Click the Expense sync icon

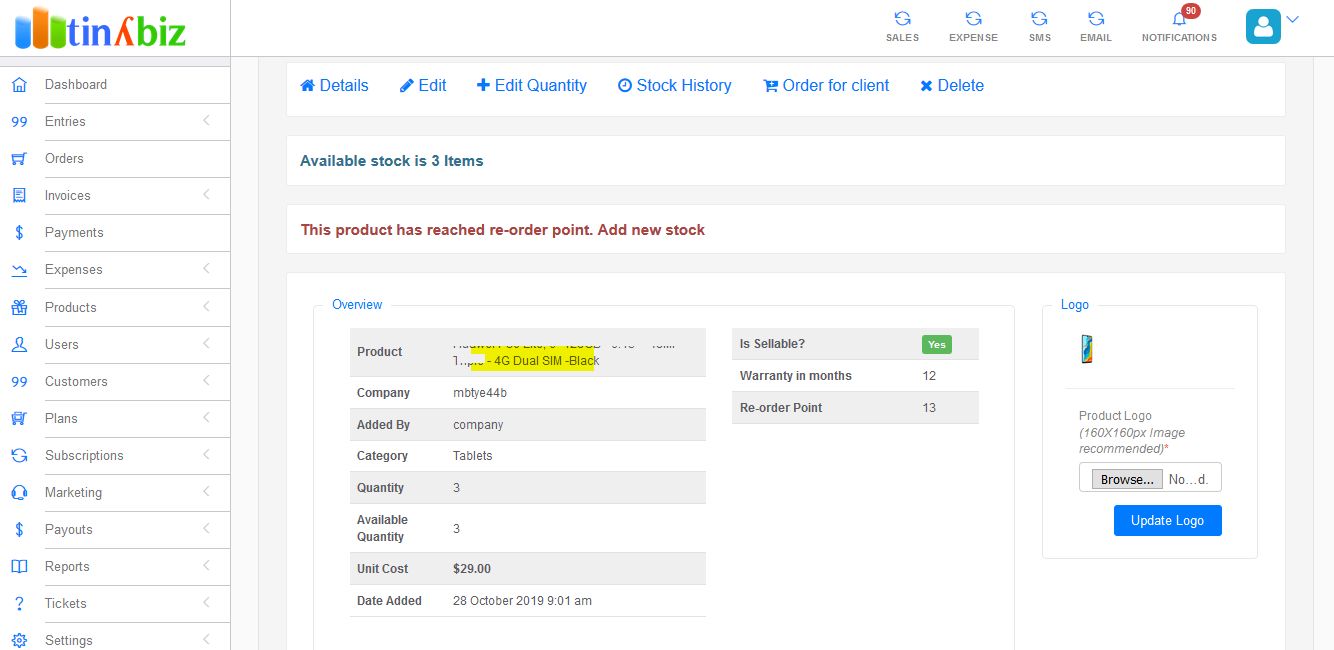pos(973,18)
